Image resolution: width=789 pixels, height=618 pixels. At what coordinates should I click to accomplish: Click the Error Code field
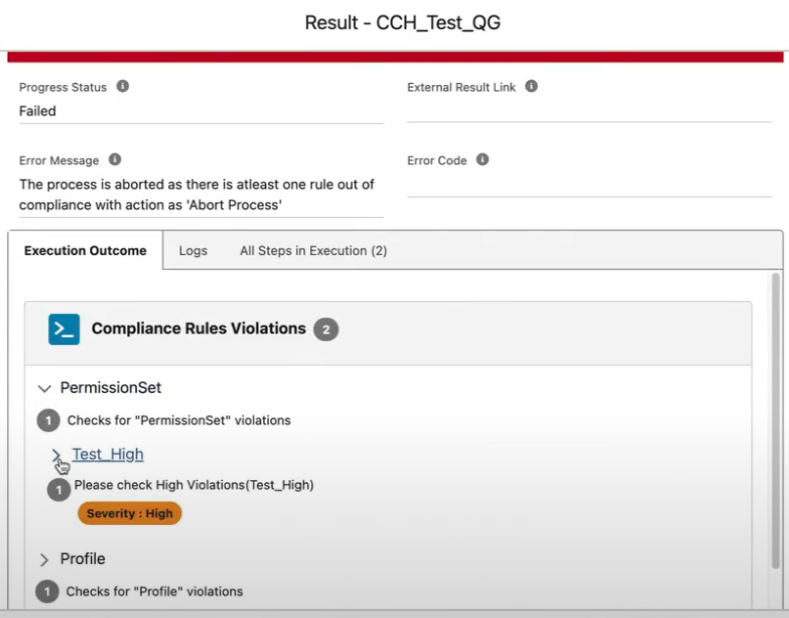pyautogui.click(x=589, y=184)
